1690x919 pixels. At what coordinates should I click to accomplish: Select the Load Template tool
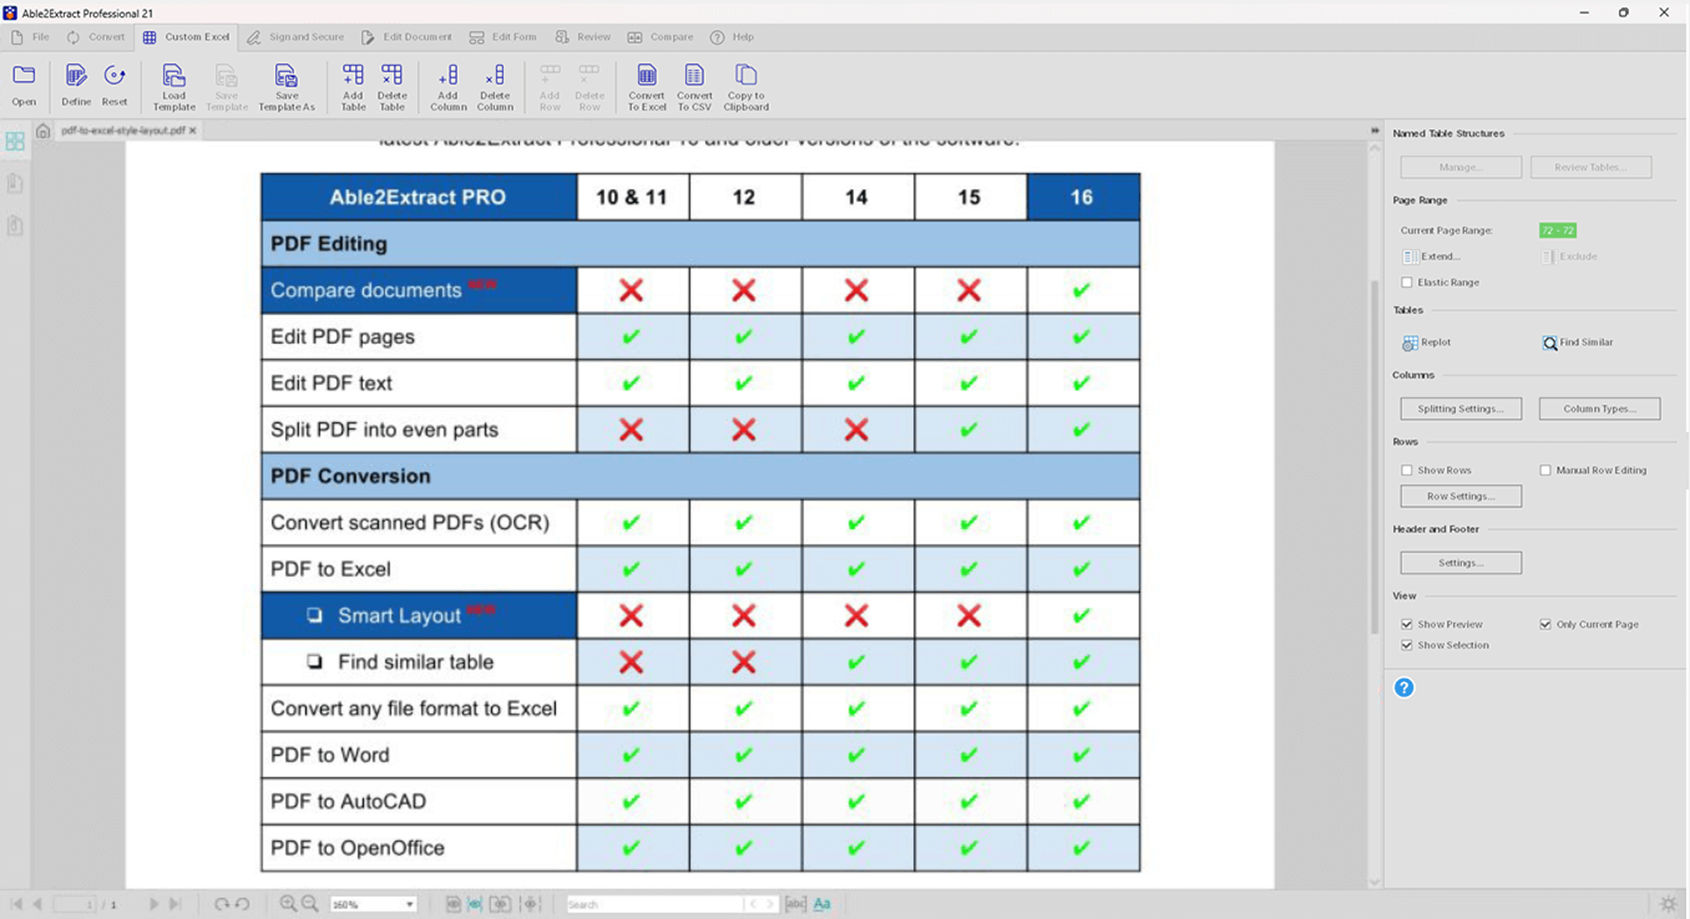click(173, 85)
